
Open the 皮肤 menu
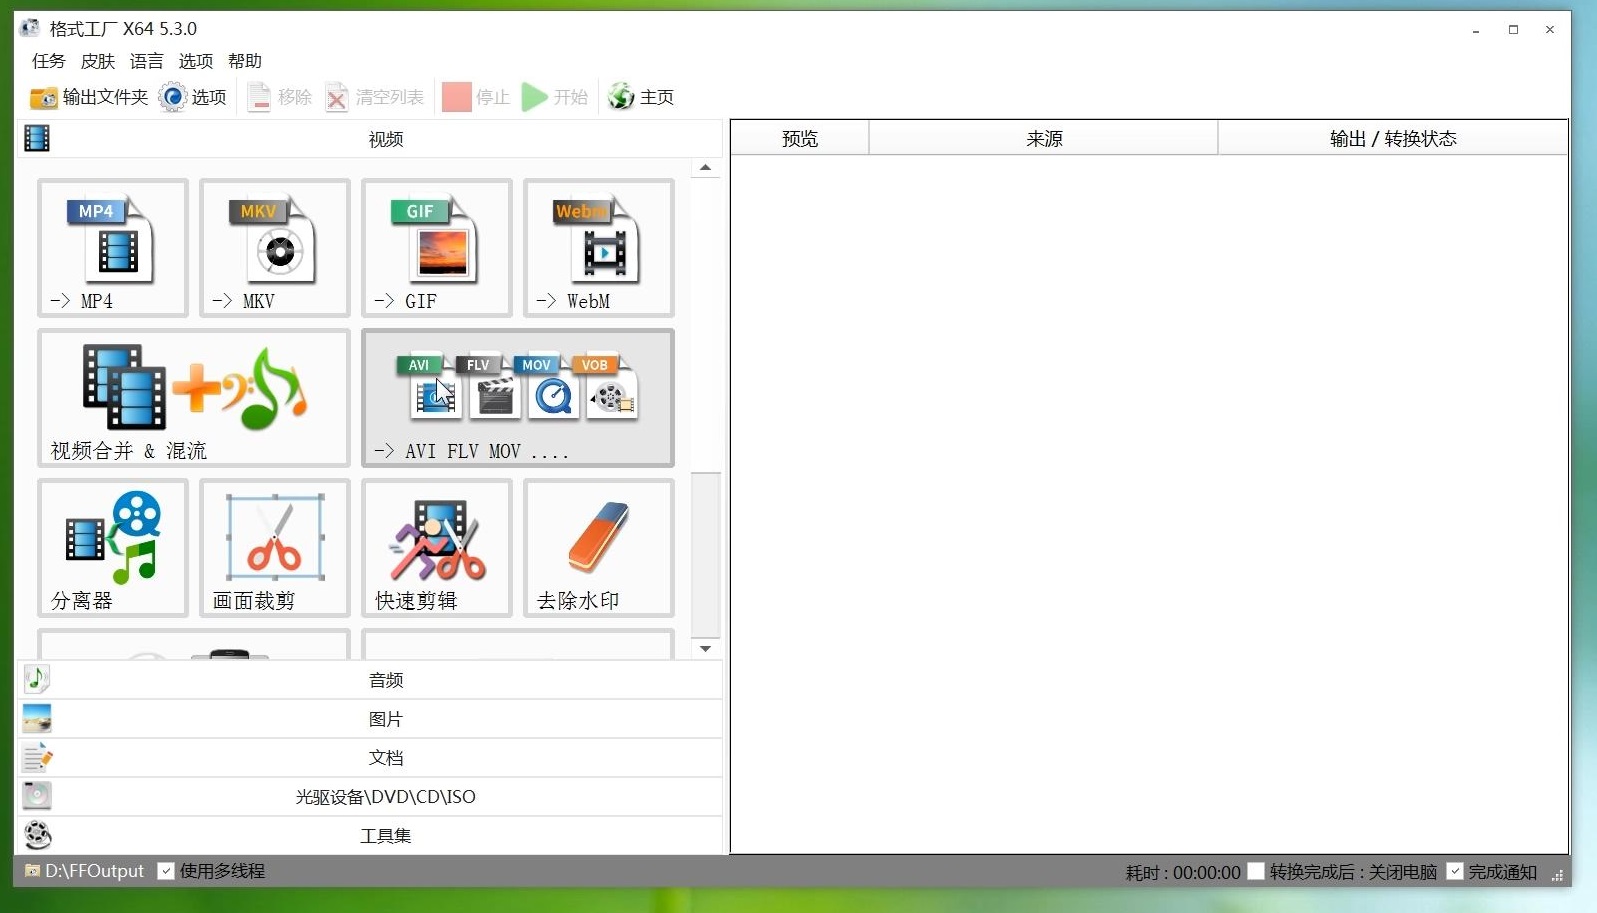[x=98, y=61]
